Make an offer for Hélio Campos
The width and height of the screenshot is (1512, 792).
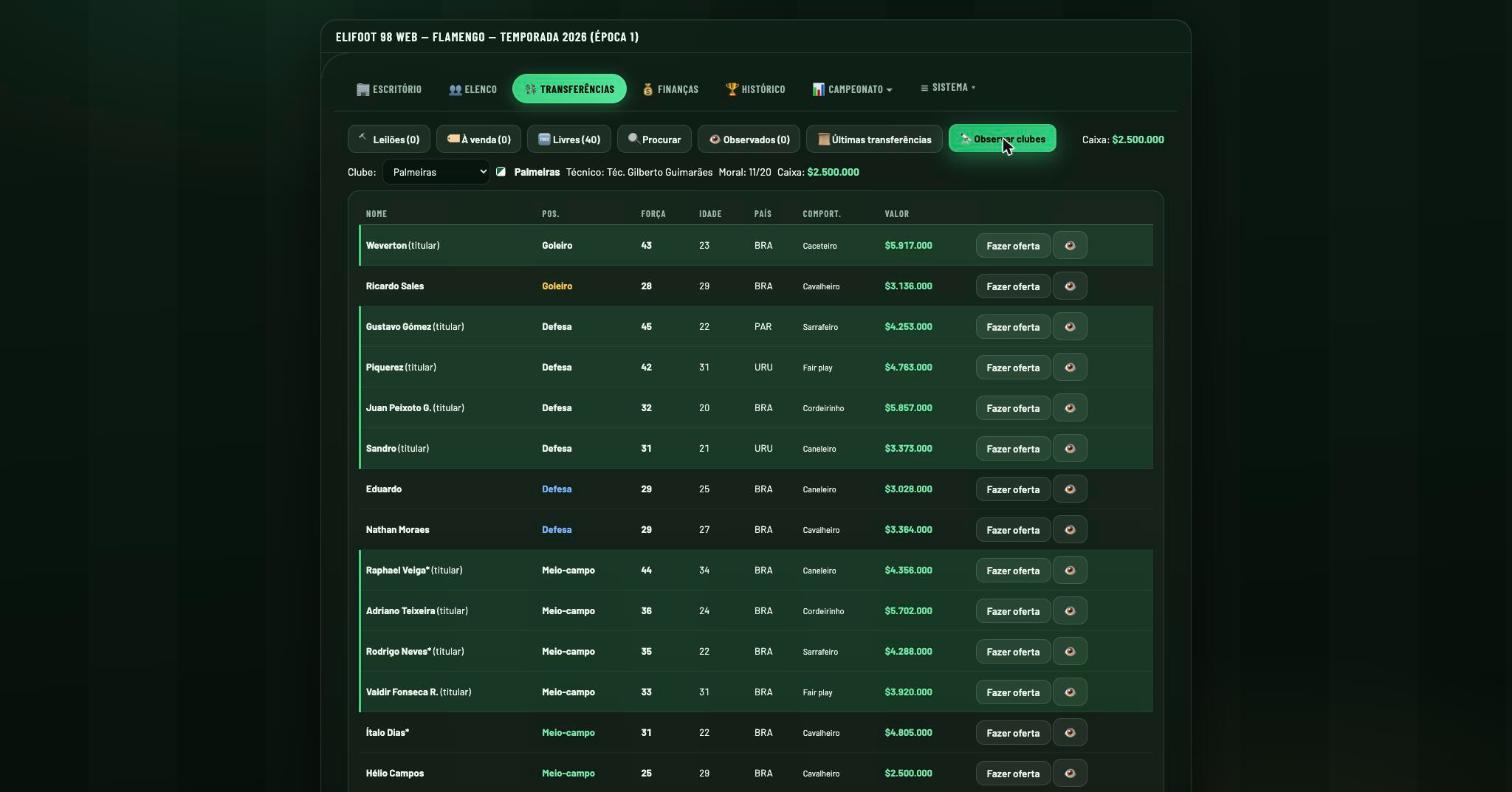(x=1013, y=773)
